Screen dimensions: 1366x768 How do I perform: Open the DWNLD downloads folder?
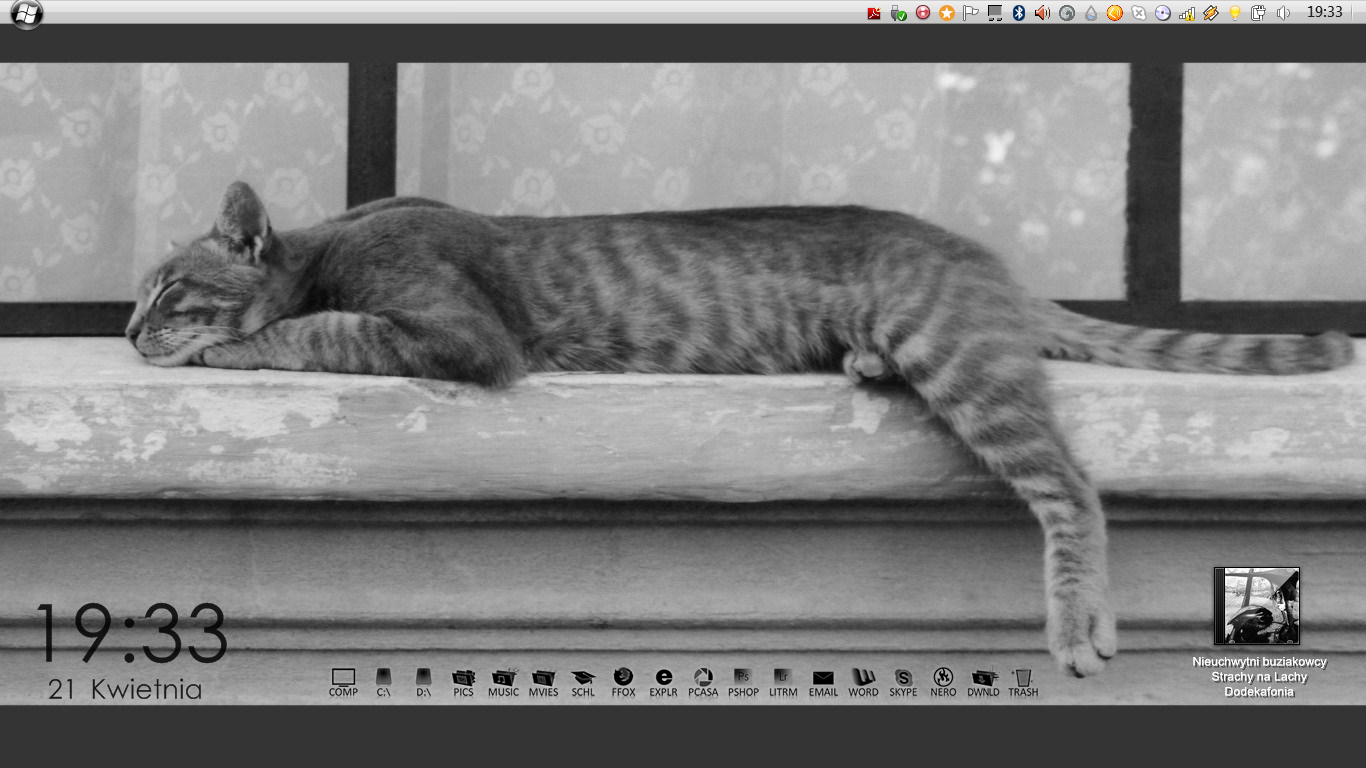(983, 681)
